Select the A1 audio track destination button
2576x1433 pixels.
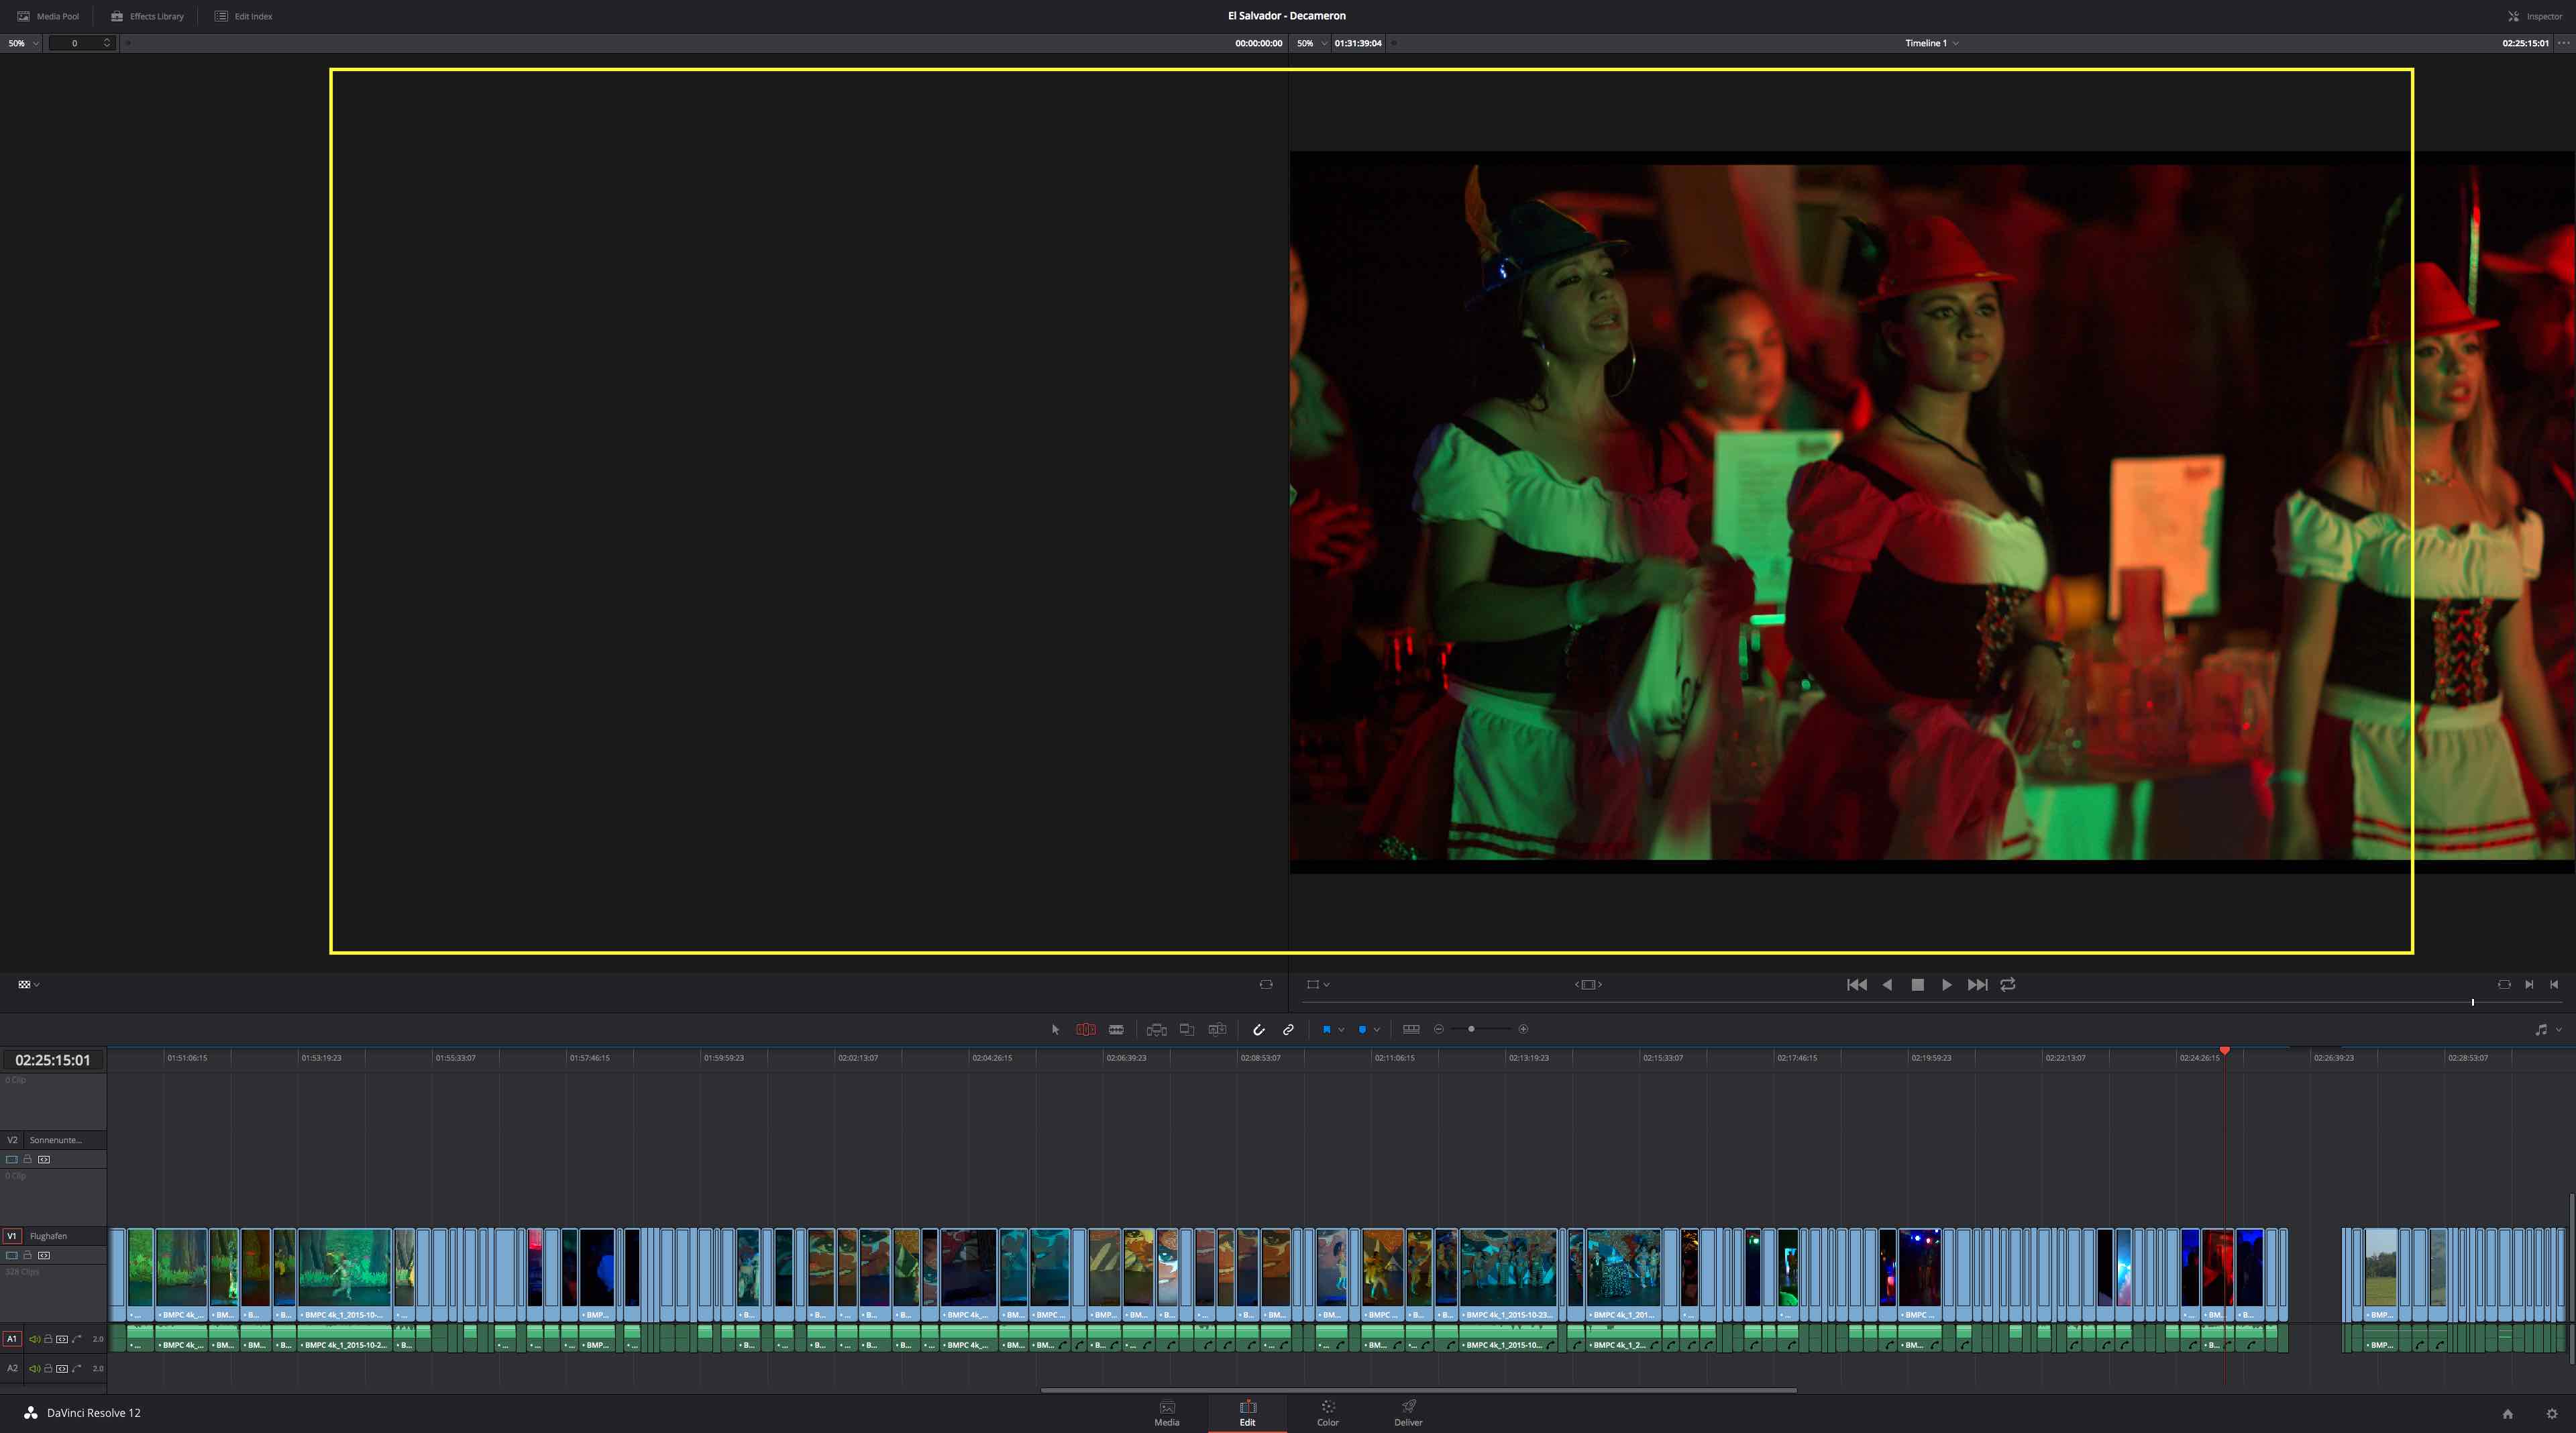[12, 1339]
